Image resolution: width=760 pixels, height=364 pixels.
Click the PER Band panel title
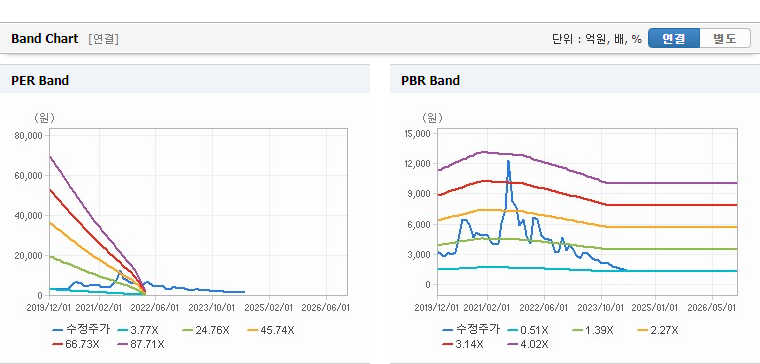(40, 80)
